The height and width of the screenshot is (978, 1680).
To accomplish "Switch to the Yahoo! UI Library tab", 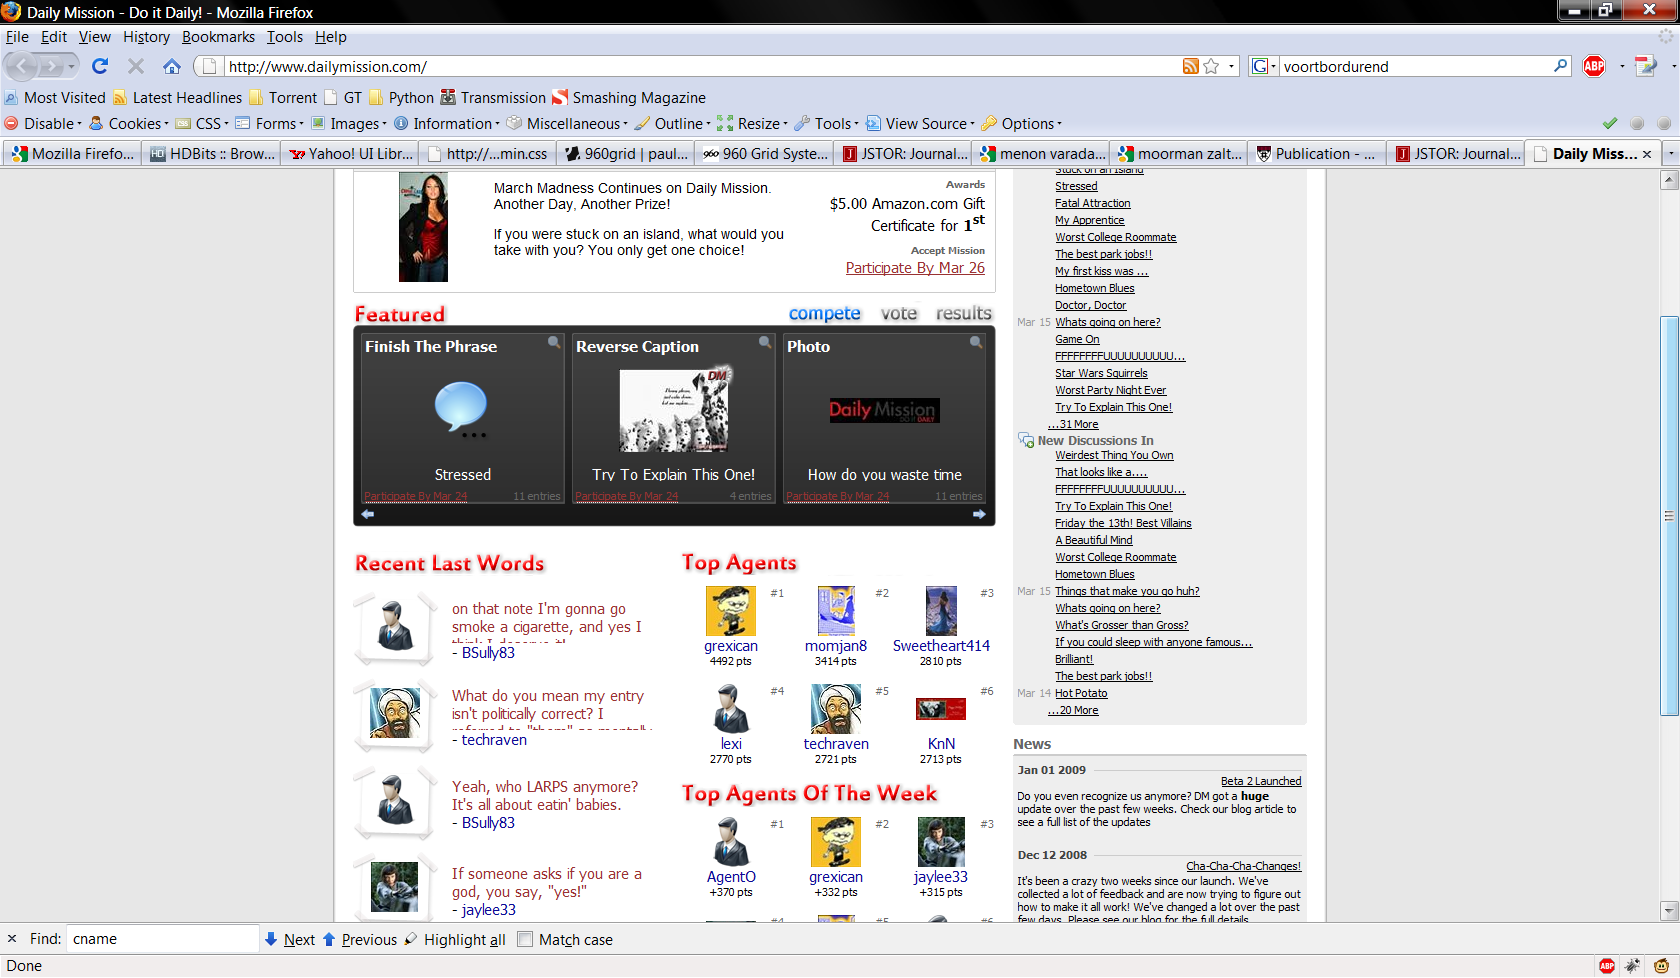I will (350, 154).
